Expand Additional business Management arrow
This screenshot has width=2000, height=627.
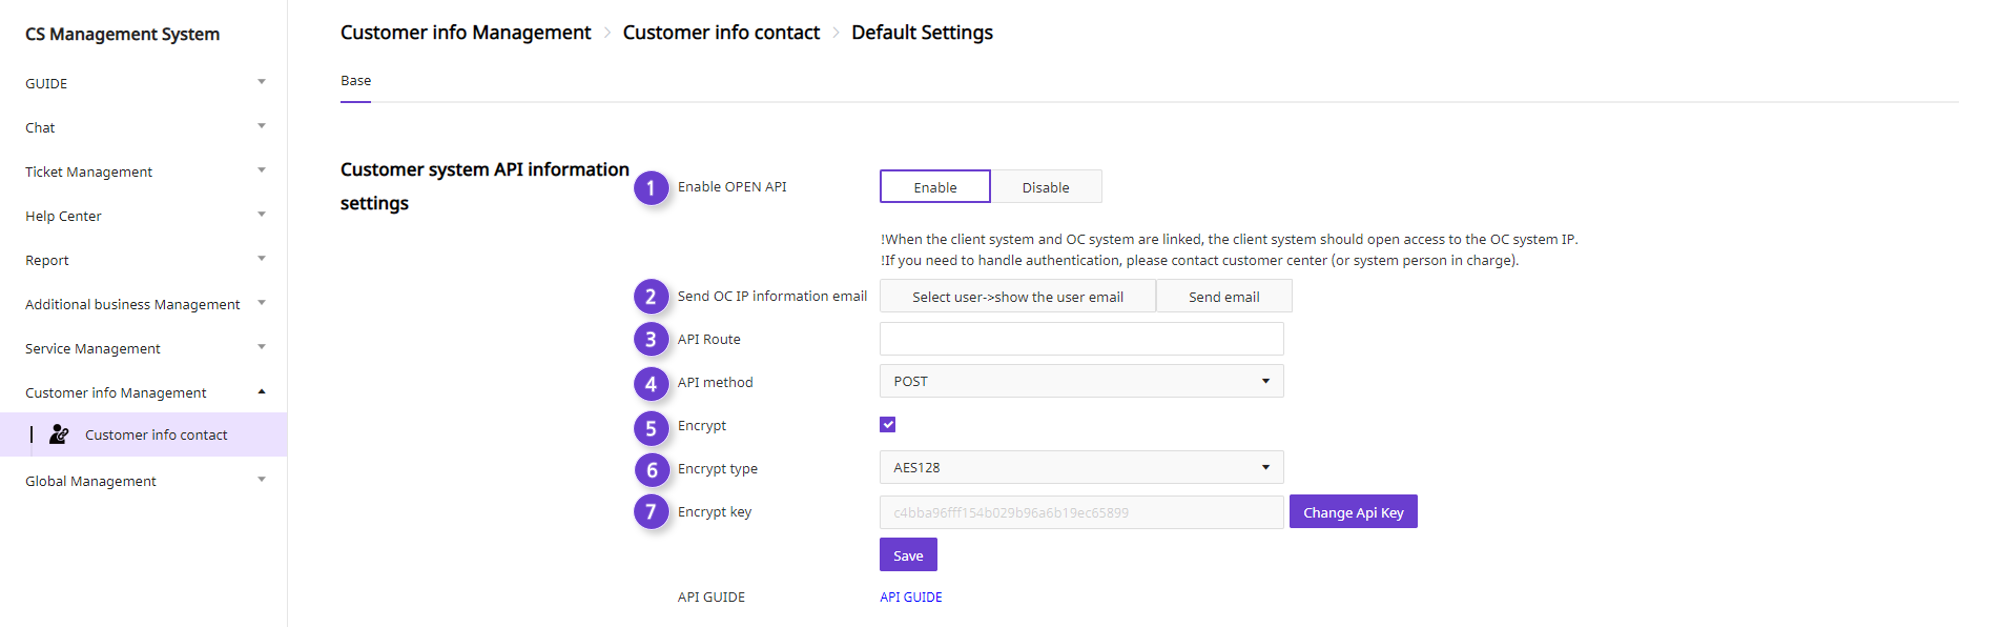[x=262, y=302]
